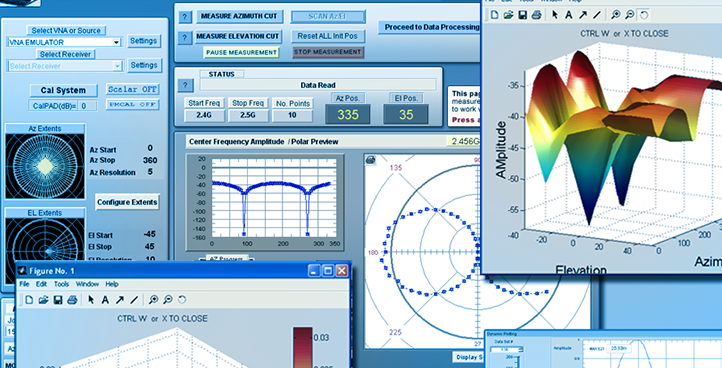Activate Zoom Out tool in Figure No. 1
Viewport: 722px width, 368px height.
click(168, 300)
